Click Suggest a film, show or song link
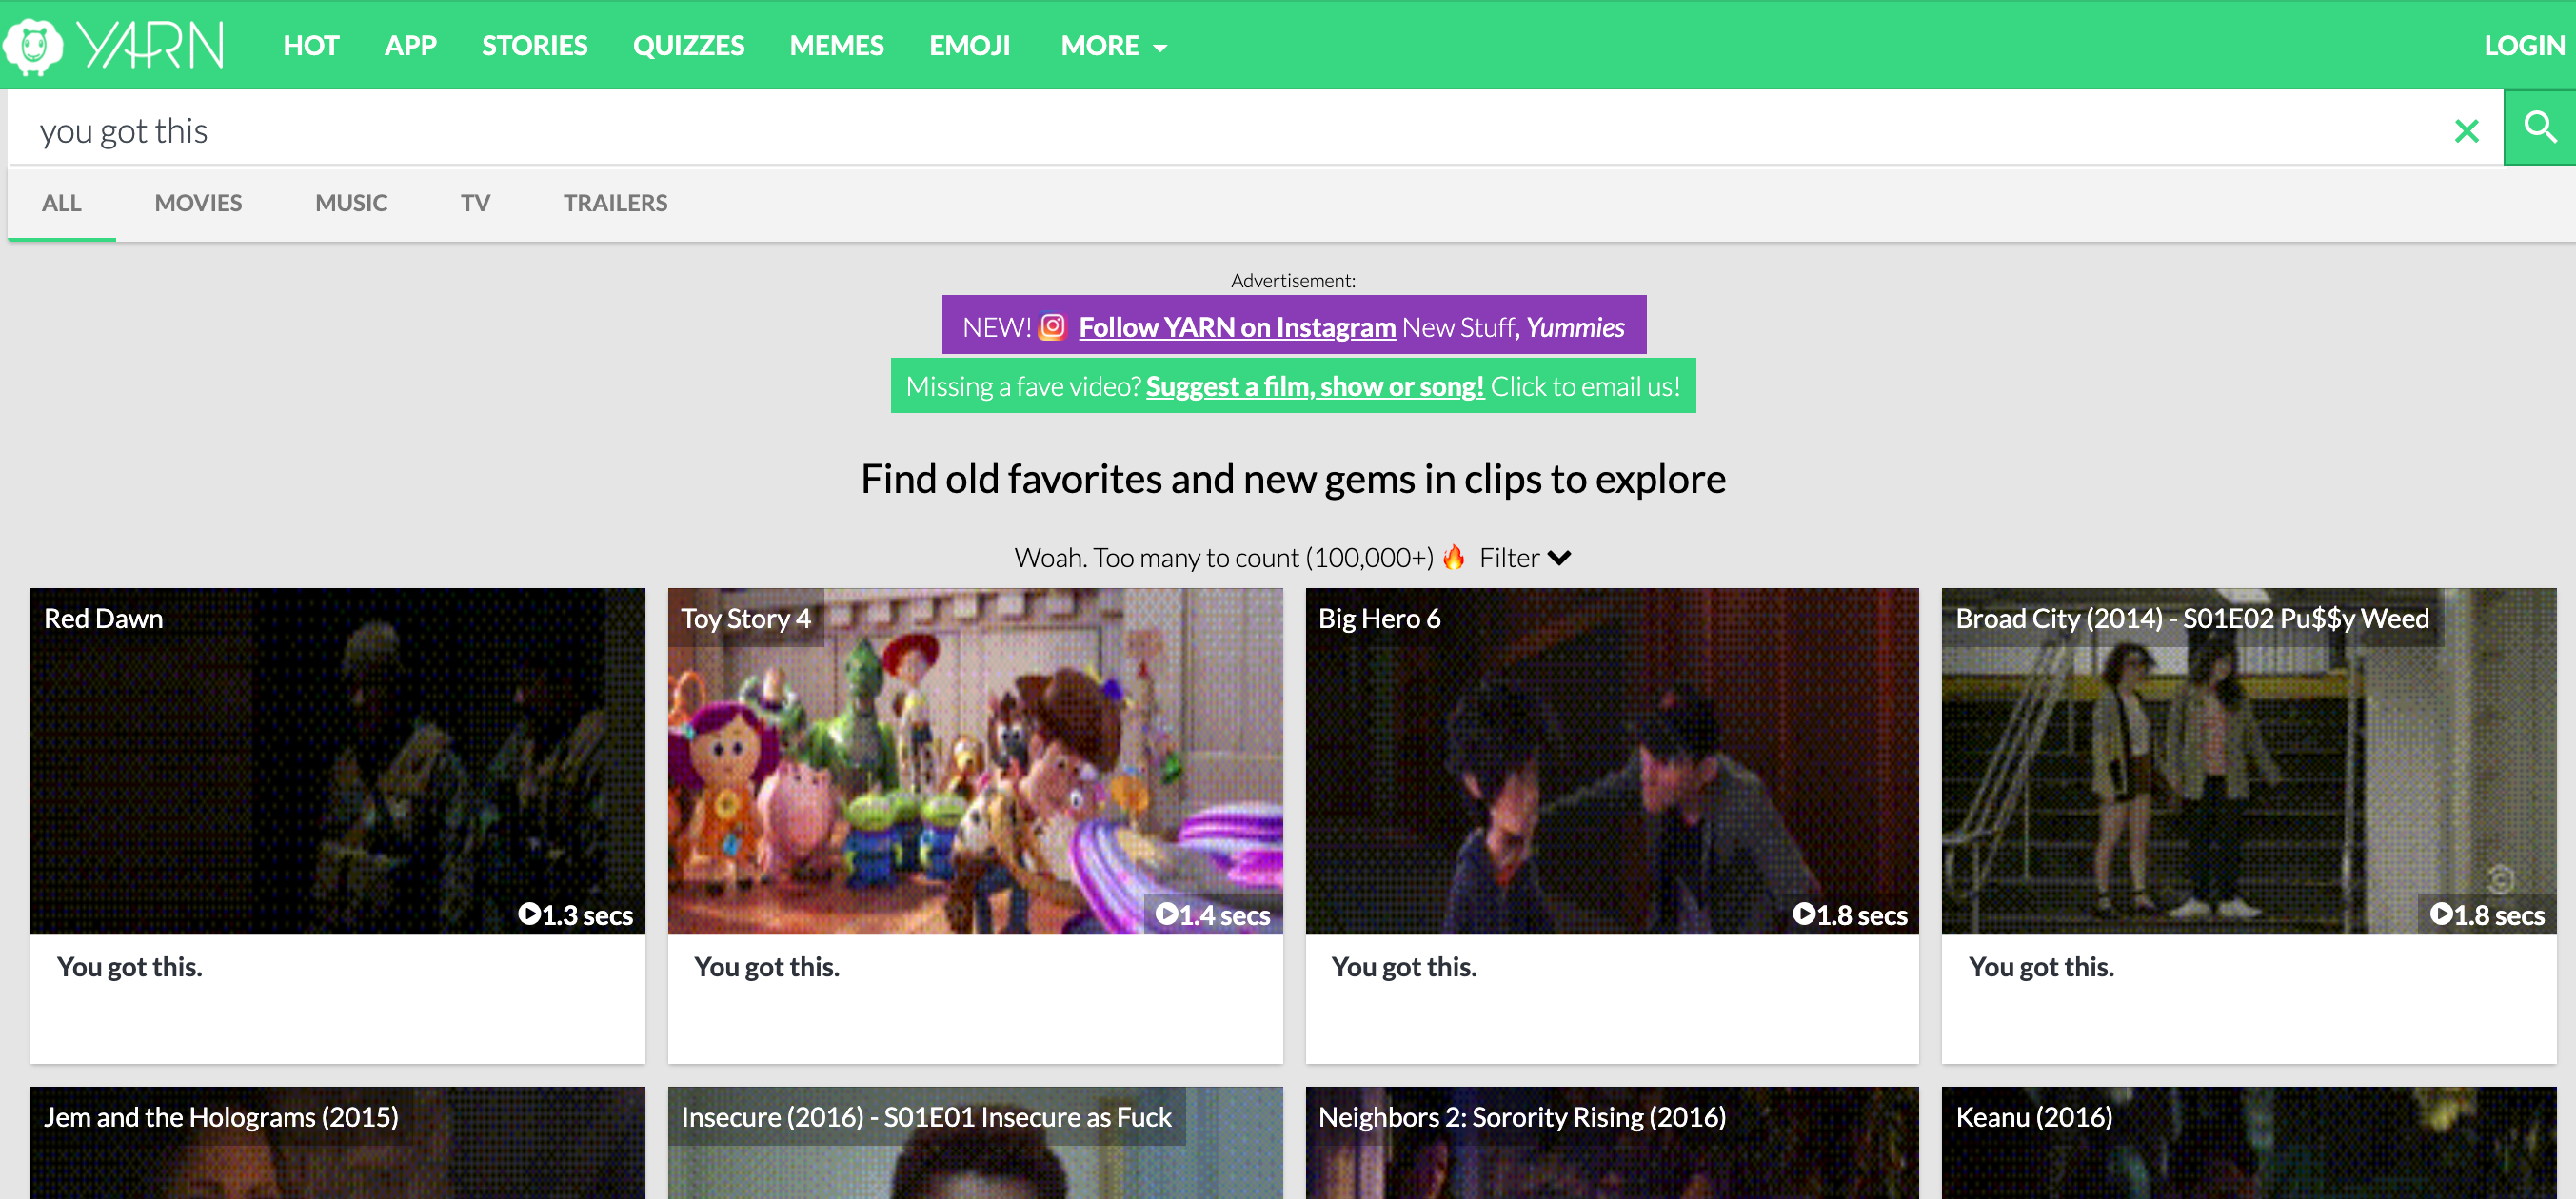This screenshot has height=1199, width=2576. pyautogui.click(x=1314, y=386)
